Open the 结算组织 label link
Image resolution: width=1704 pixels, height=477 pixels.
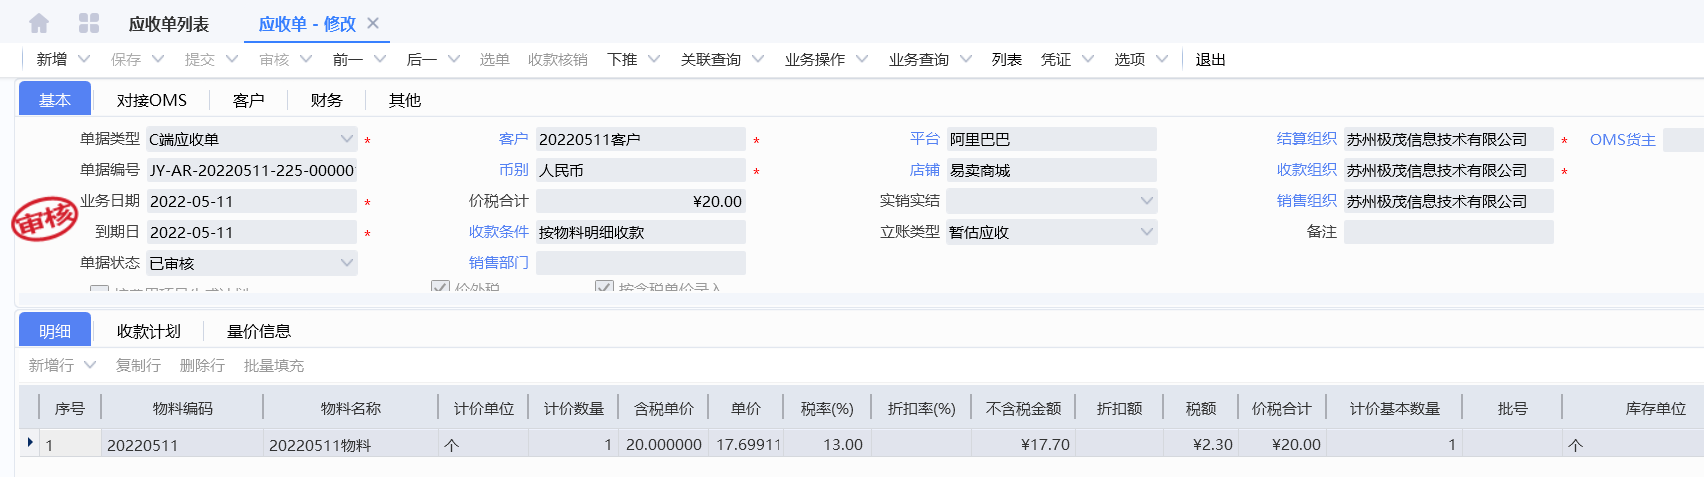click(1307, 139)
